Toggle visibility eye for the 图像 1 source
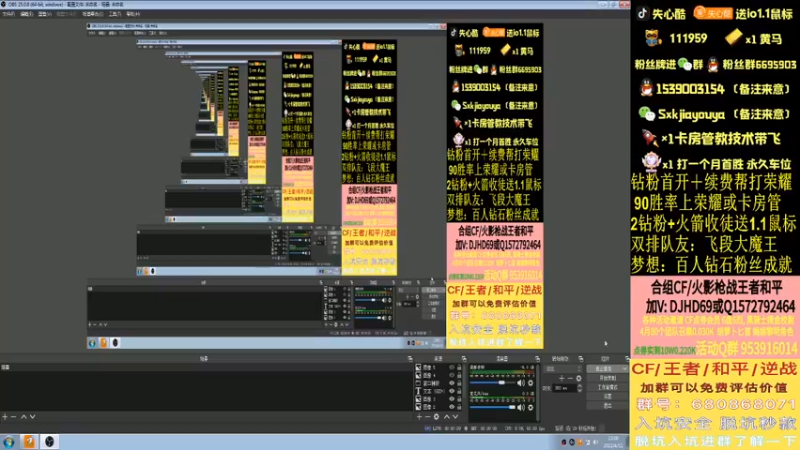 click(452, 367)
